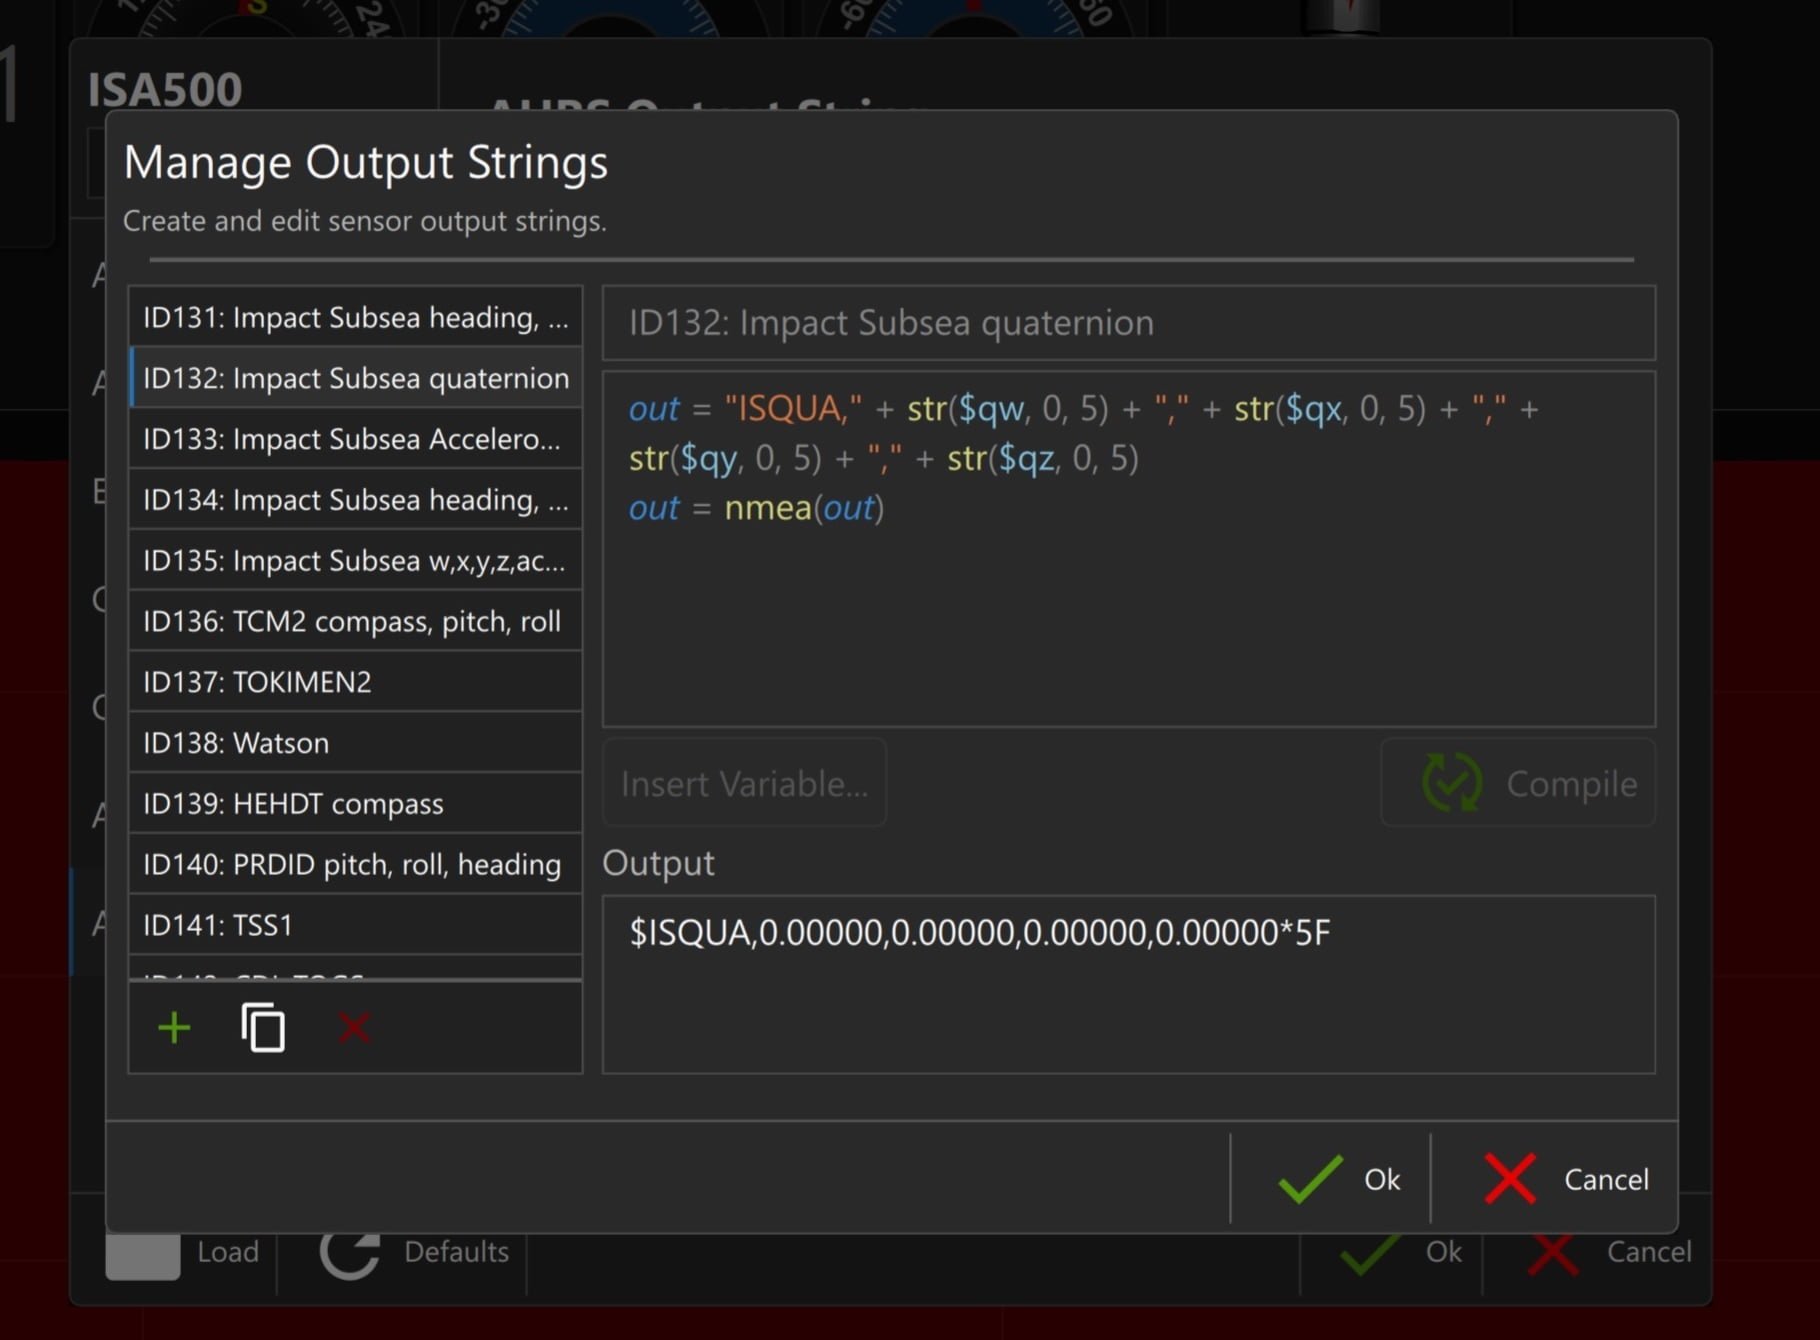Open ID136: TCM2 compass, pitch, roll
1820x1340 pixels.
(x=355, y=622)
